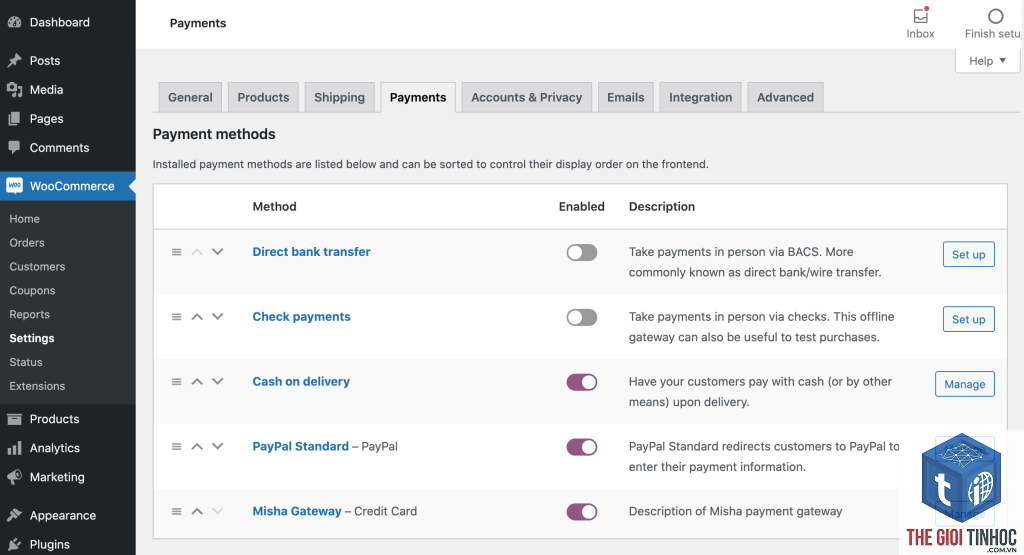
Task: Open Check payments link
Action: [302, 317]
